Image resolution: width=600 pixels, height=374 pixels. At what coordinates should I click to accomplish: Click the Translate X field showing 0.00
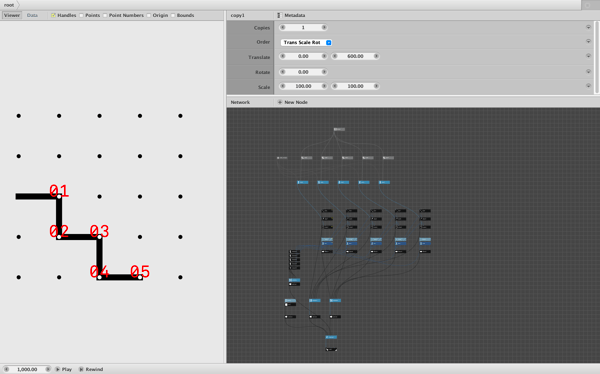pos(303,56)
